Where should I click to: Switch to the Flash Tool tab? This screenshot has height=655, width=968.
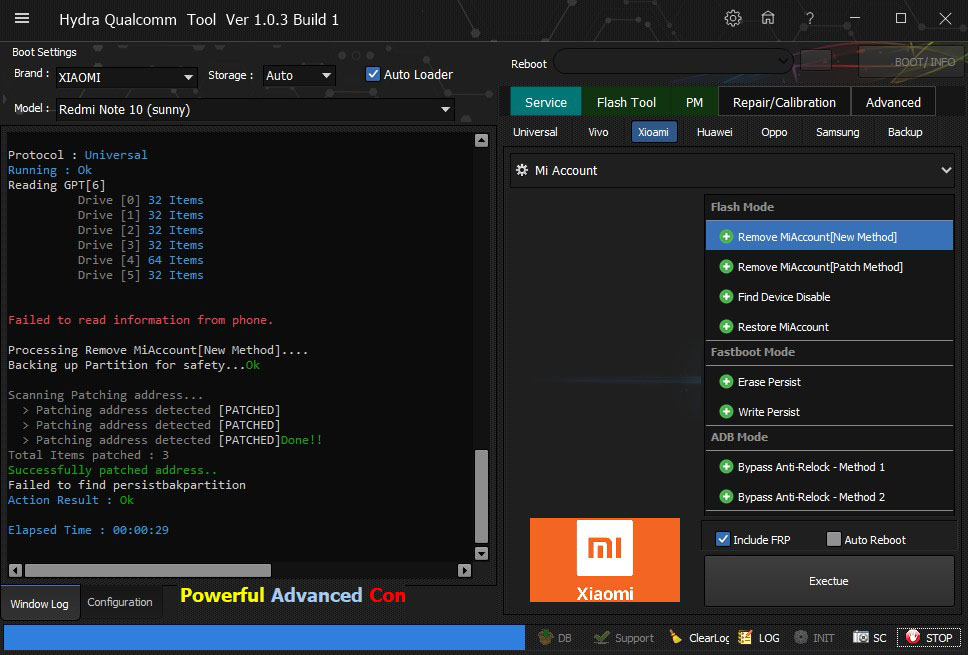click(626, 102)
